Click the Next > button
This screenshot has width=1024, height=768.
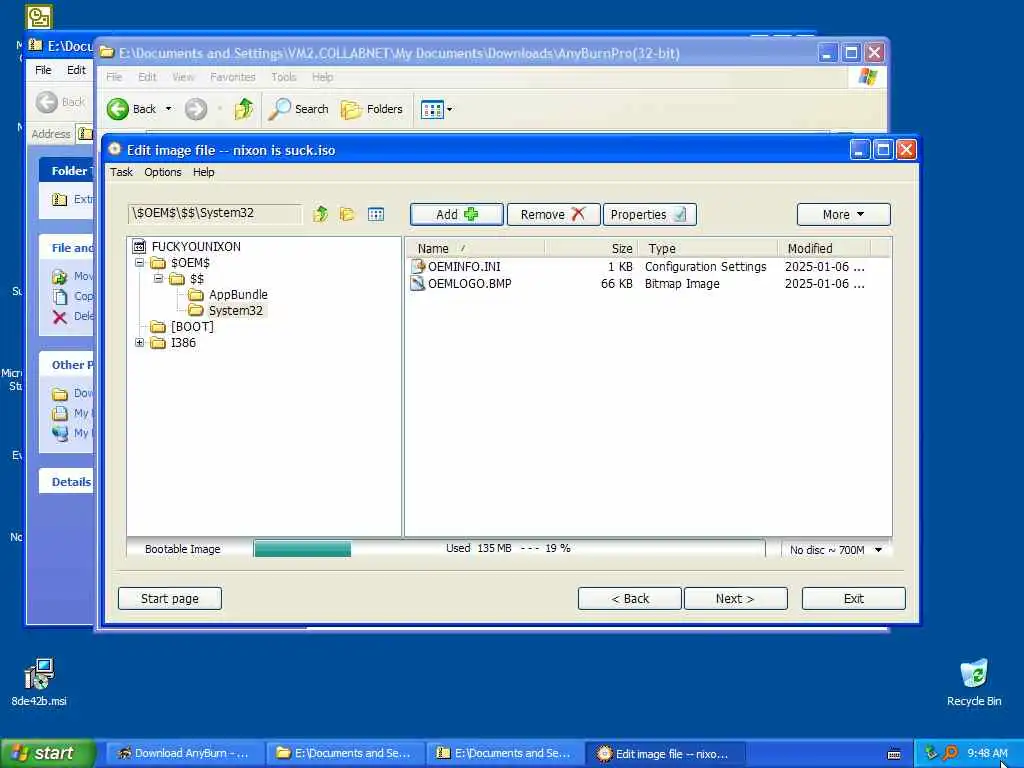(735, 599)
